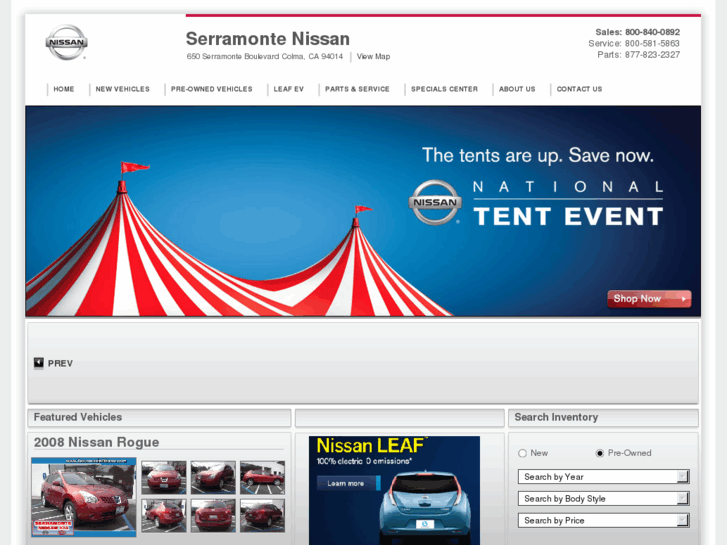The width and height of the screenshot is (727, 545).
Task: Open the Parts & Service menu
Action: pyautogui.click(x=357, y=89)
